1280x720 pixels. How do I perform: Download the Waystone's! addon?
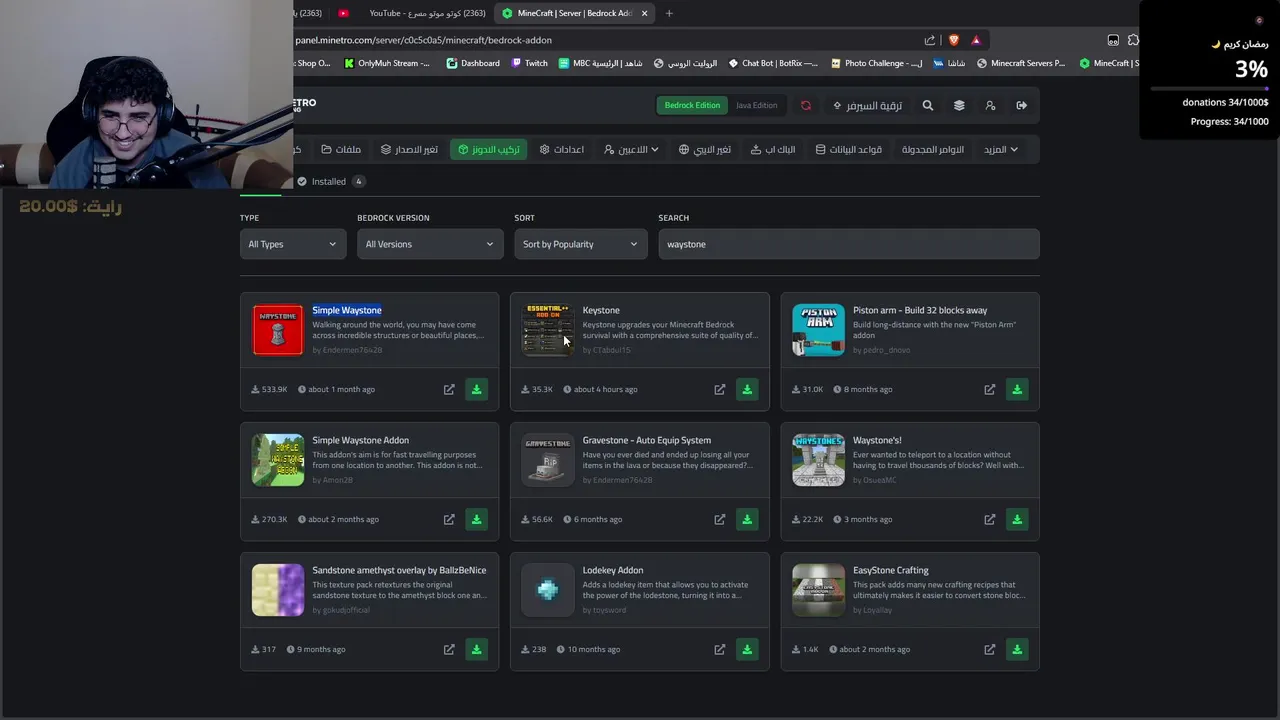(x=1017, y=519)
